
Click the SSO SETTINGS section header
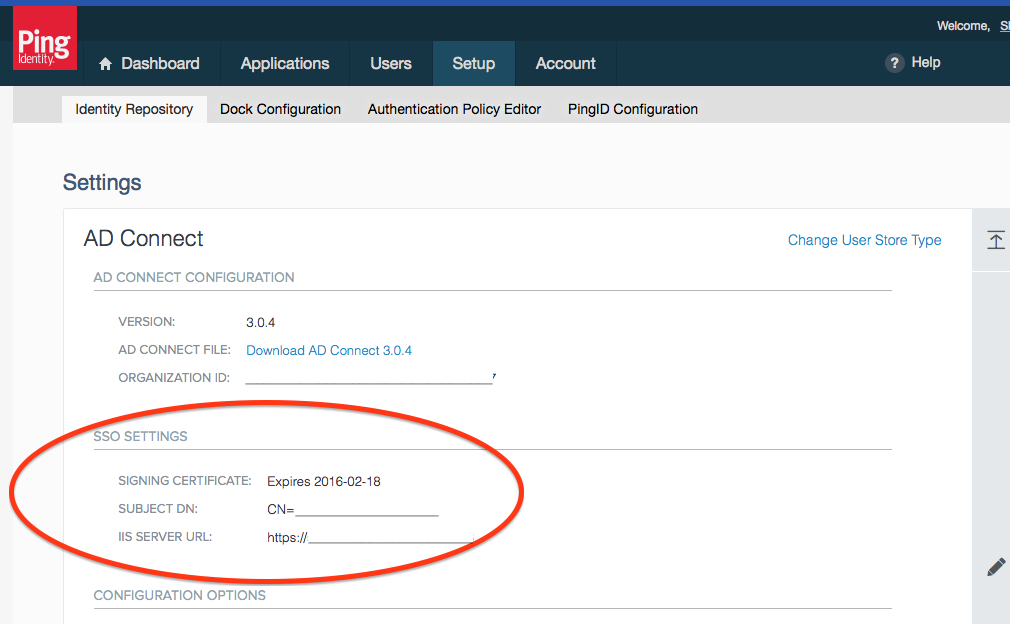point(140,437)
